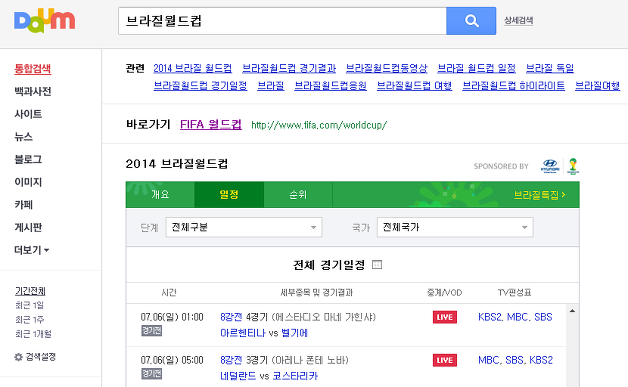The width and height of the screenshot is (628, 387).
Task: Switch to the 순위 tab
Action: coord(298,195)
